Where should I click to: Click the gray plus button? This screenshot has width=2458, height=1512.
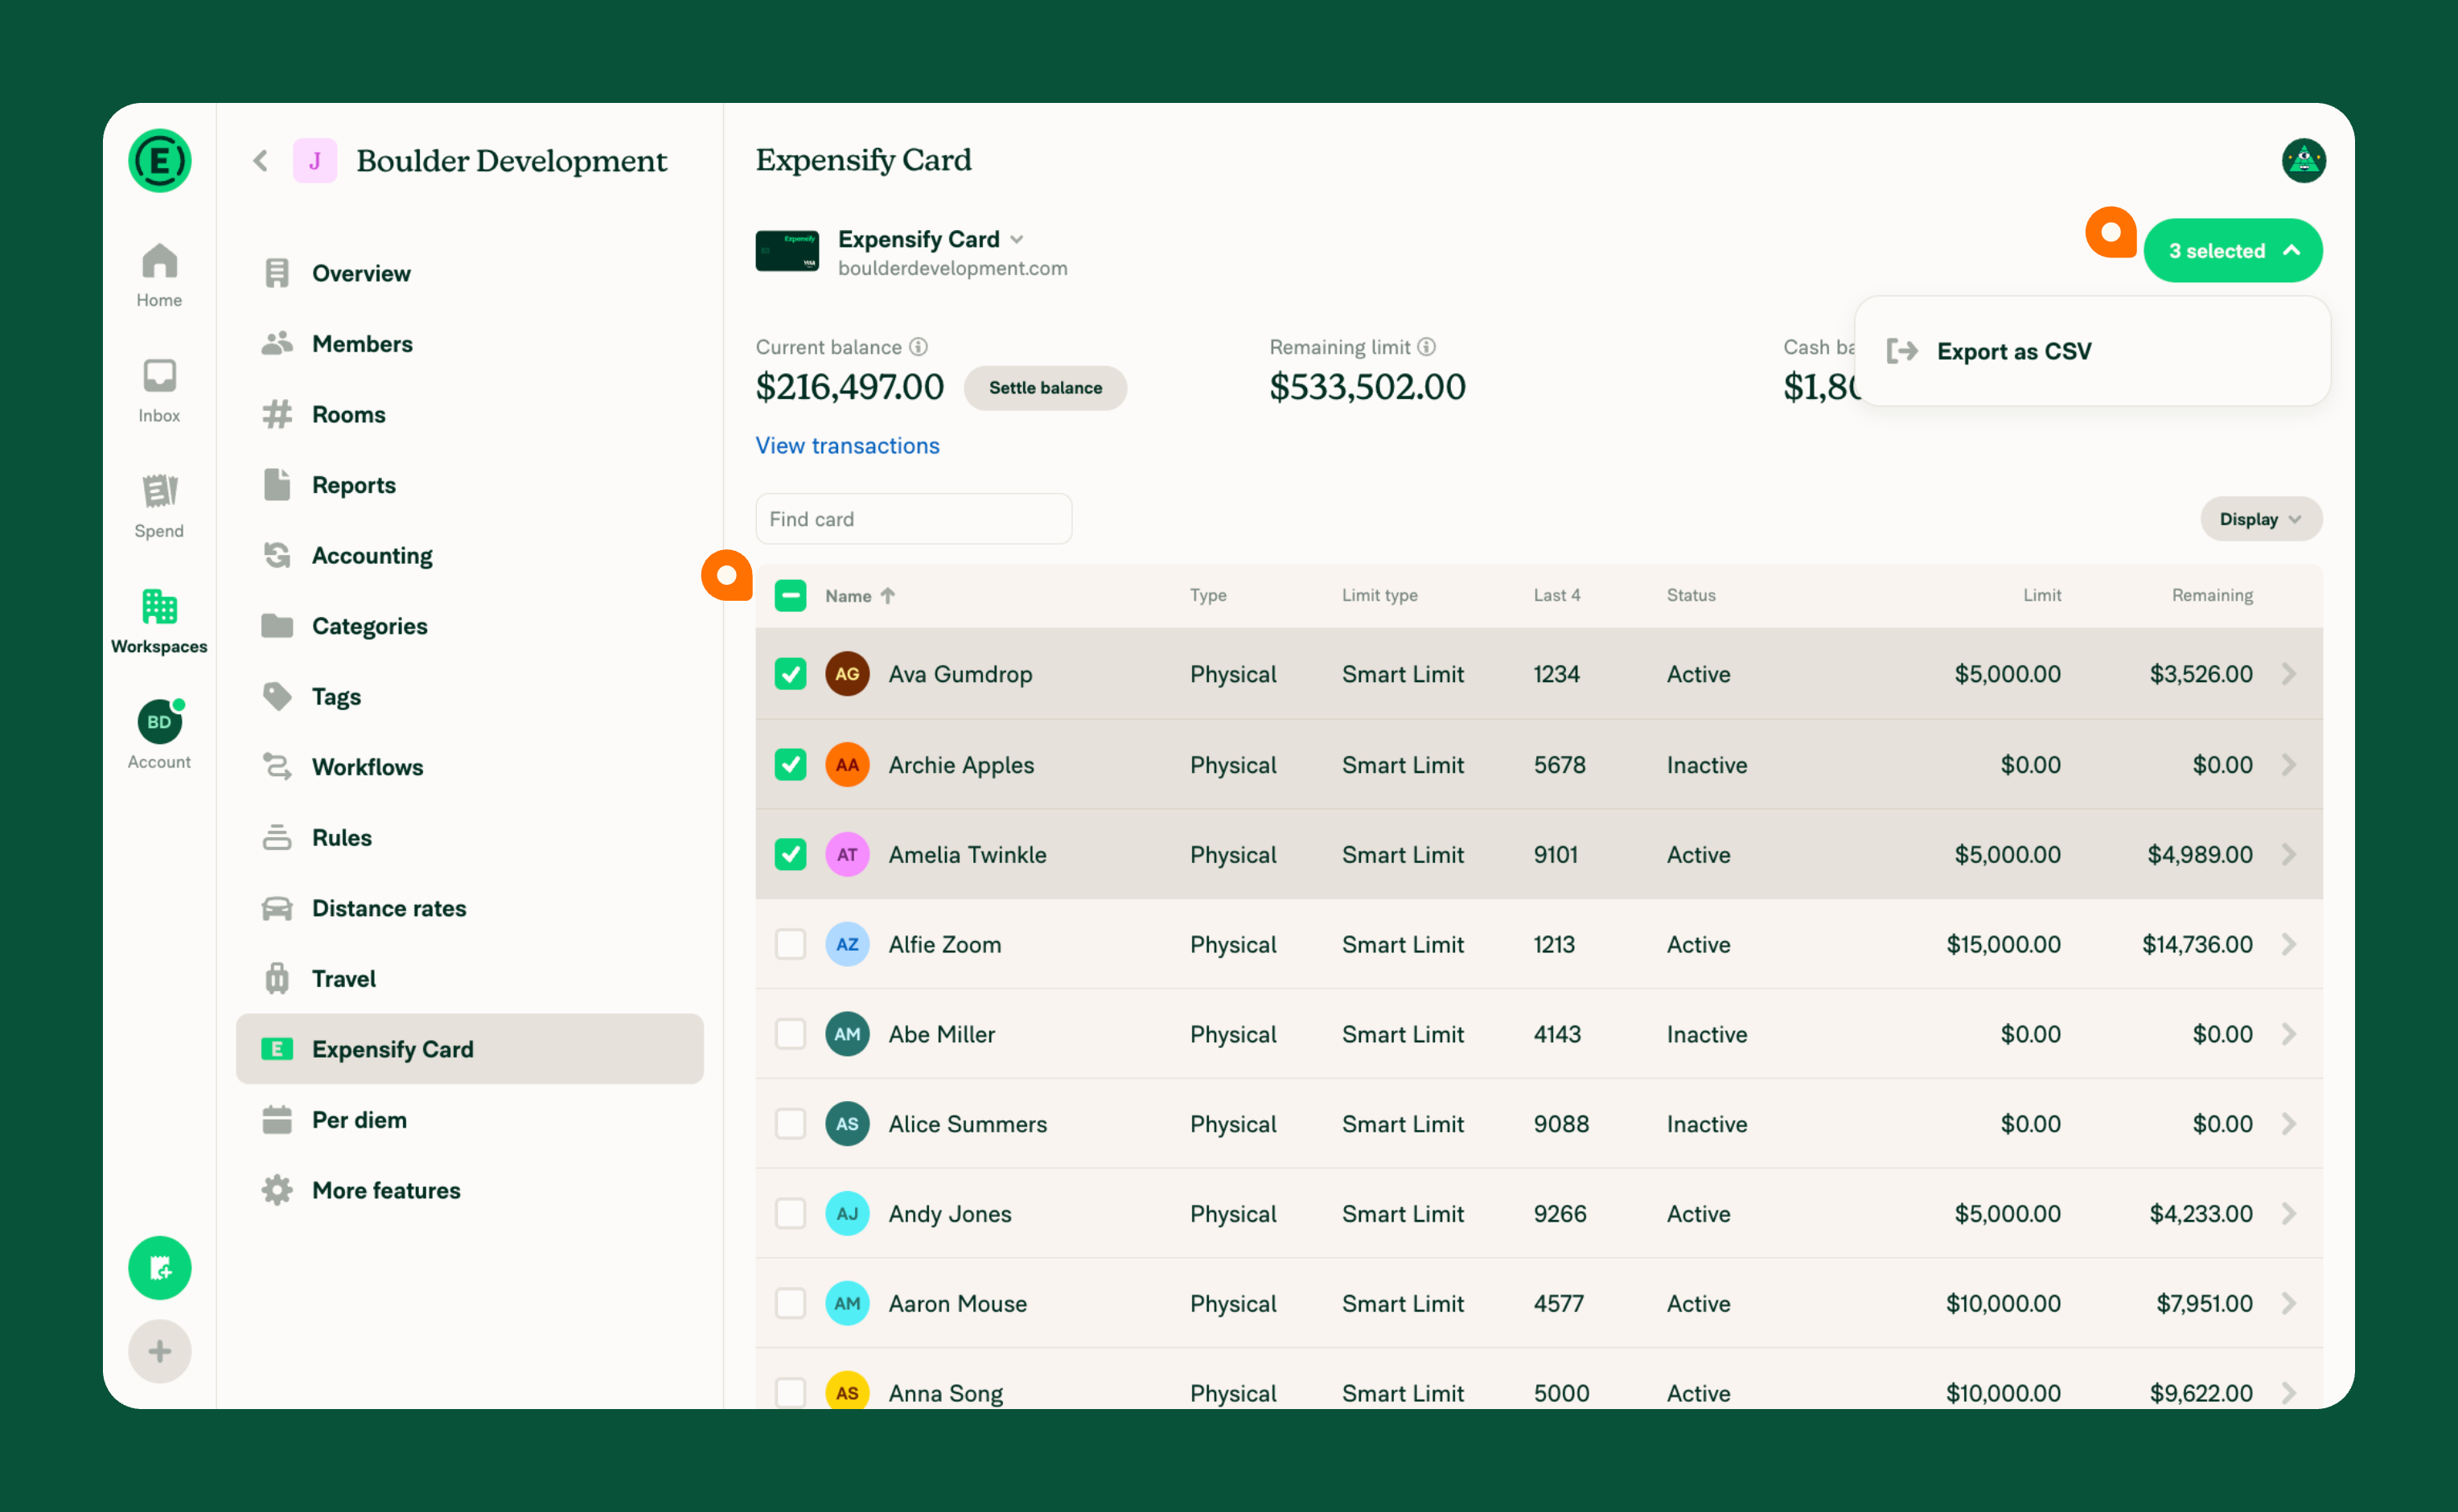point(159,1351)
